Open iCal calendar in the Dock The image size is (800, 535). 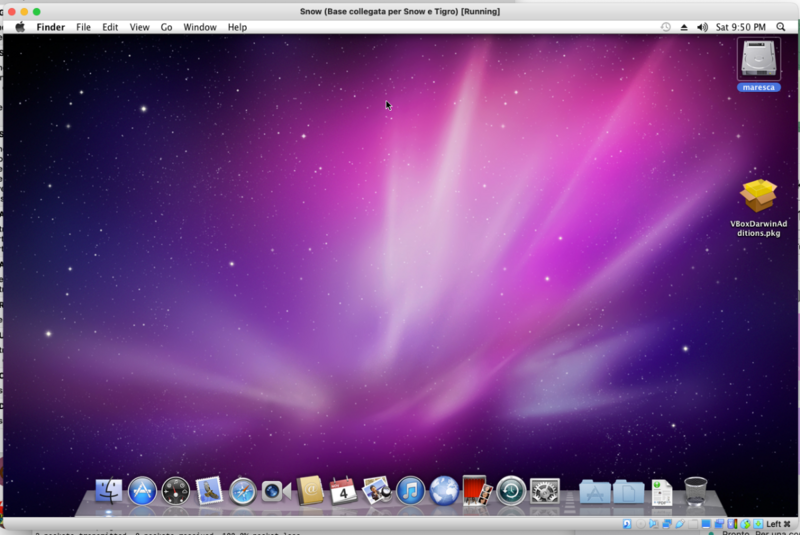(343, 490)
